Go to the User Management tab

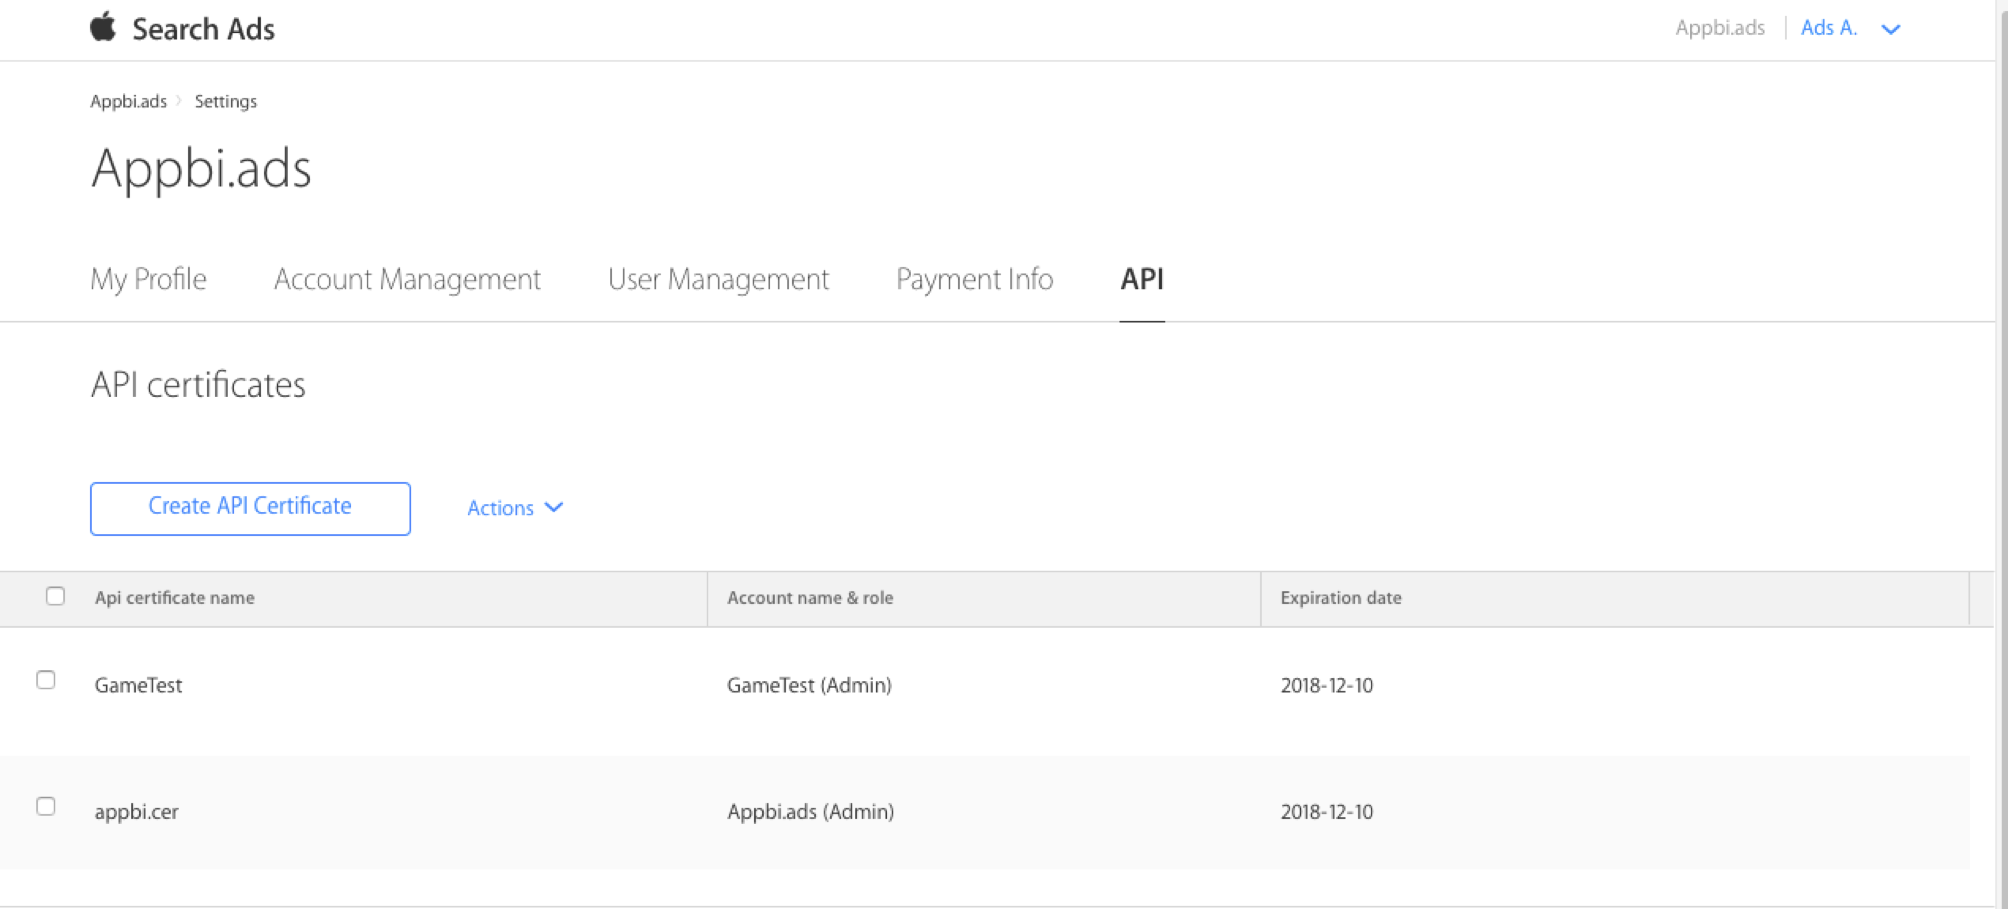click(x=718, y=279)
